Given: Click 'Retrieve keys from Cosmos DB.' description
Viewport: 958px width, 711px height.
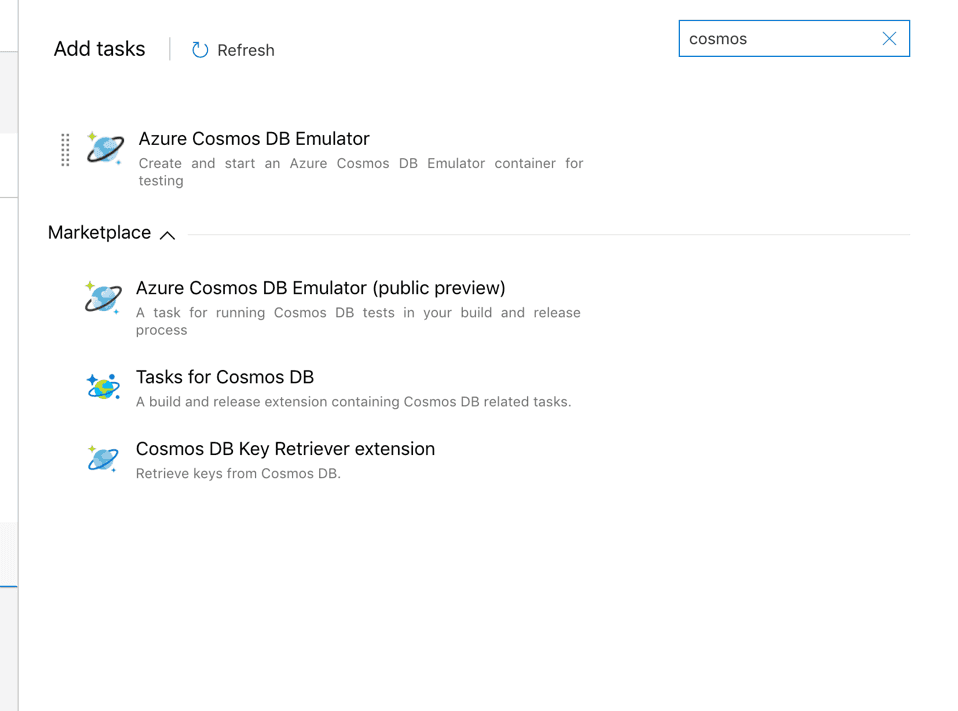Looking at the screenshot, I should pos(238,473).
